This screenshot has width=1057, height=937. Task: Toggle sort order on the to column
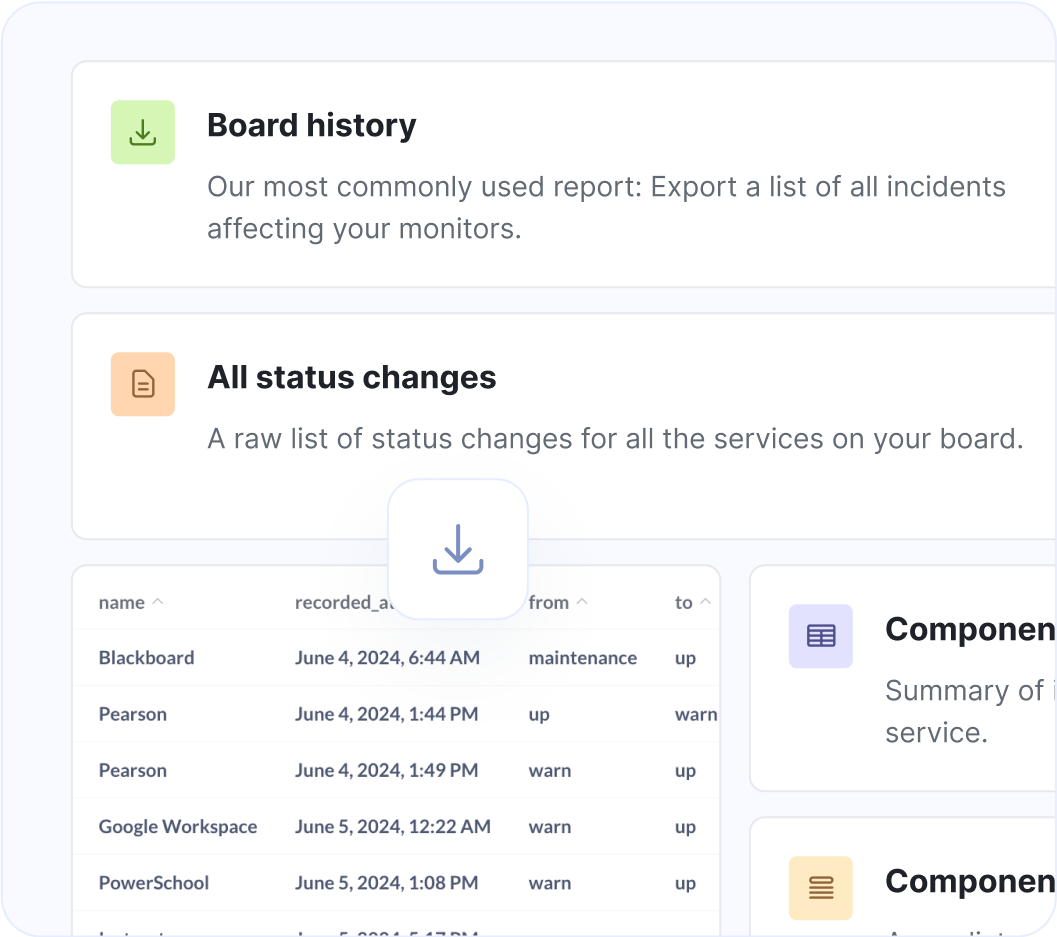click(706, 600)
